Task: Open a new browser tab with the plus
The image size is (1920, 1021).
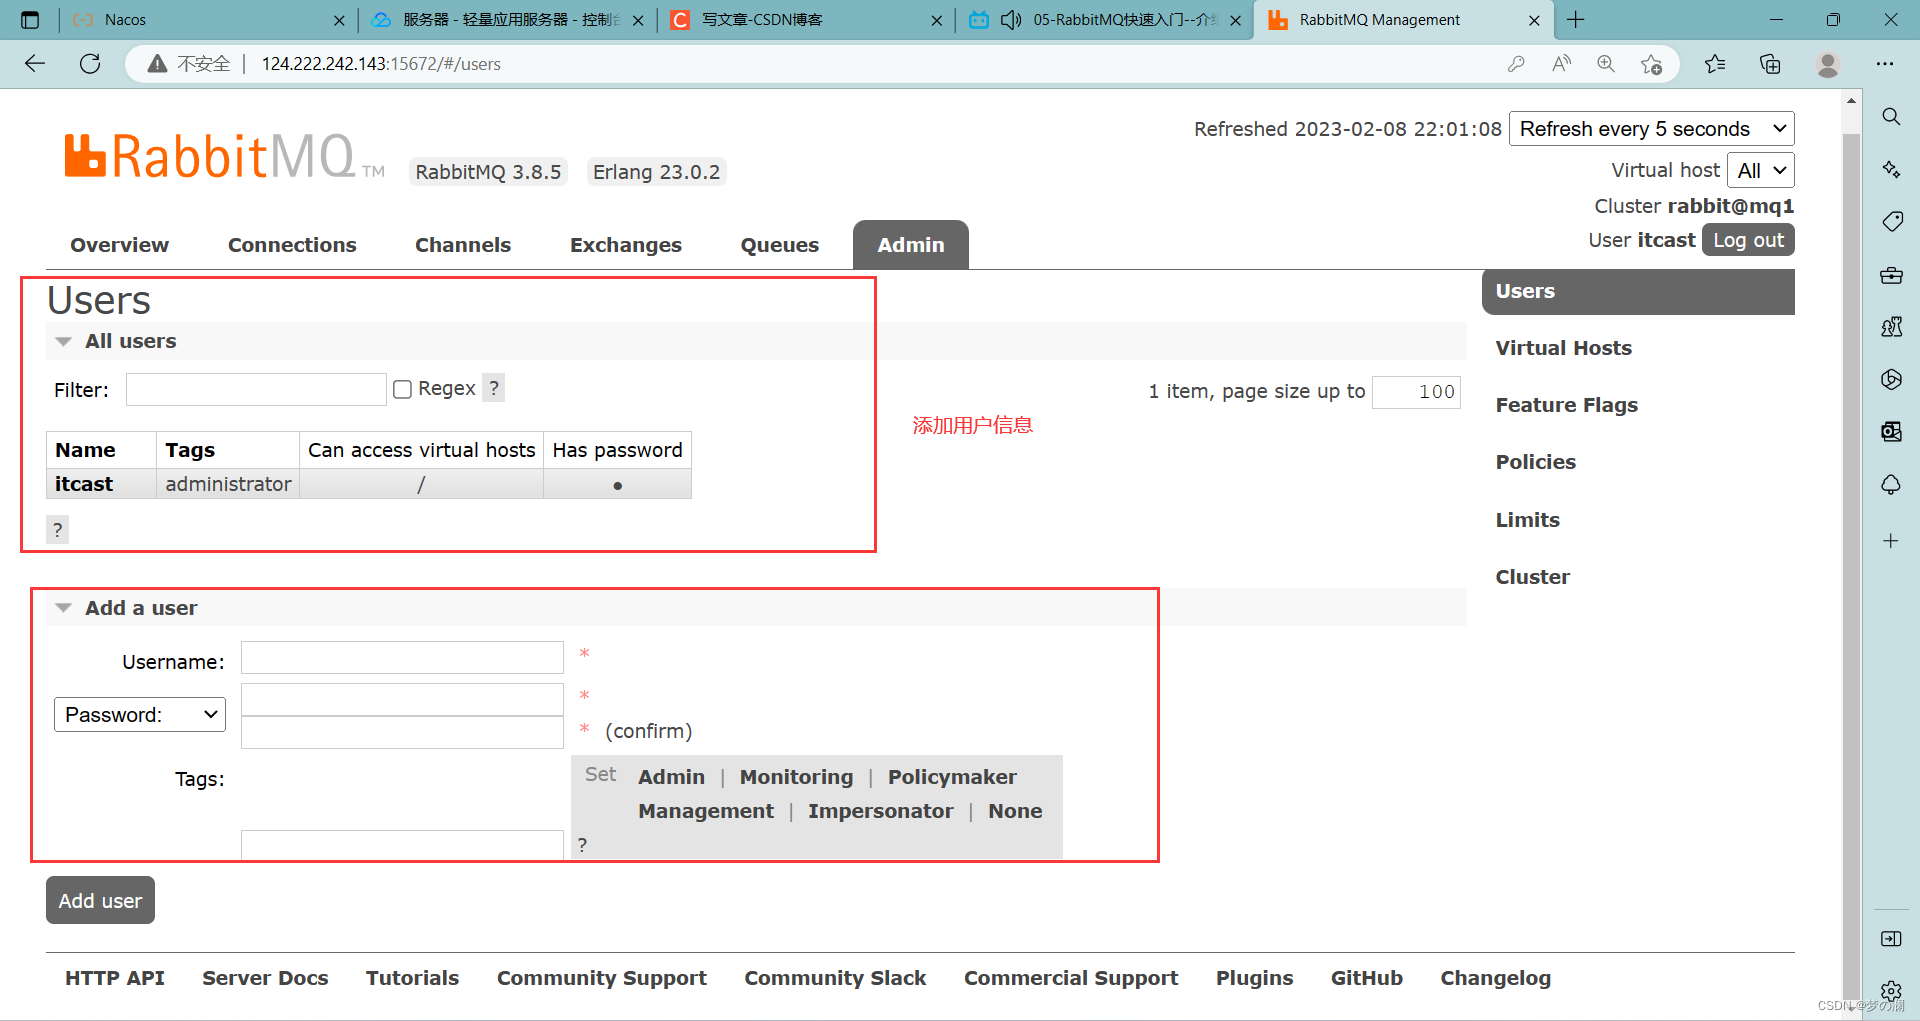Action: pos(1576,20)
